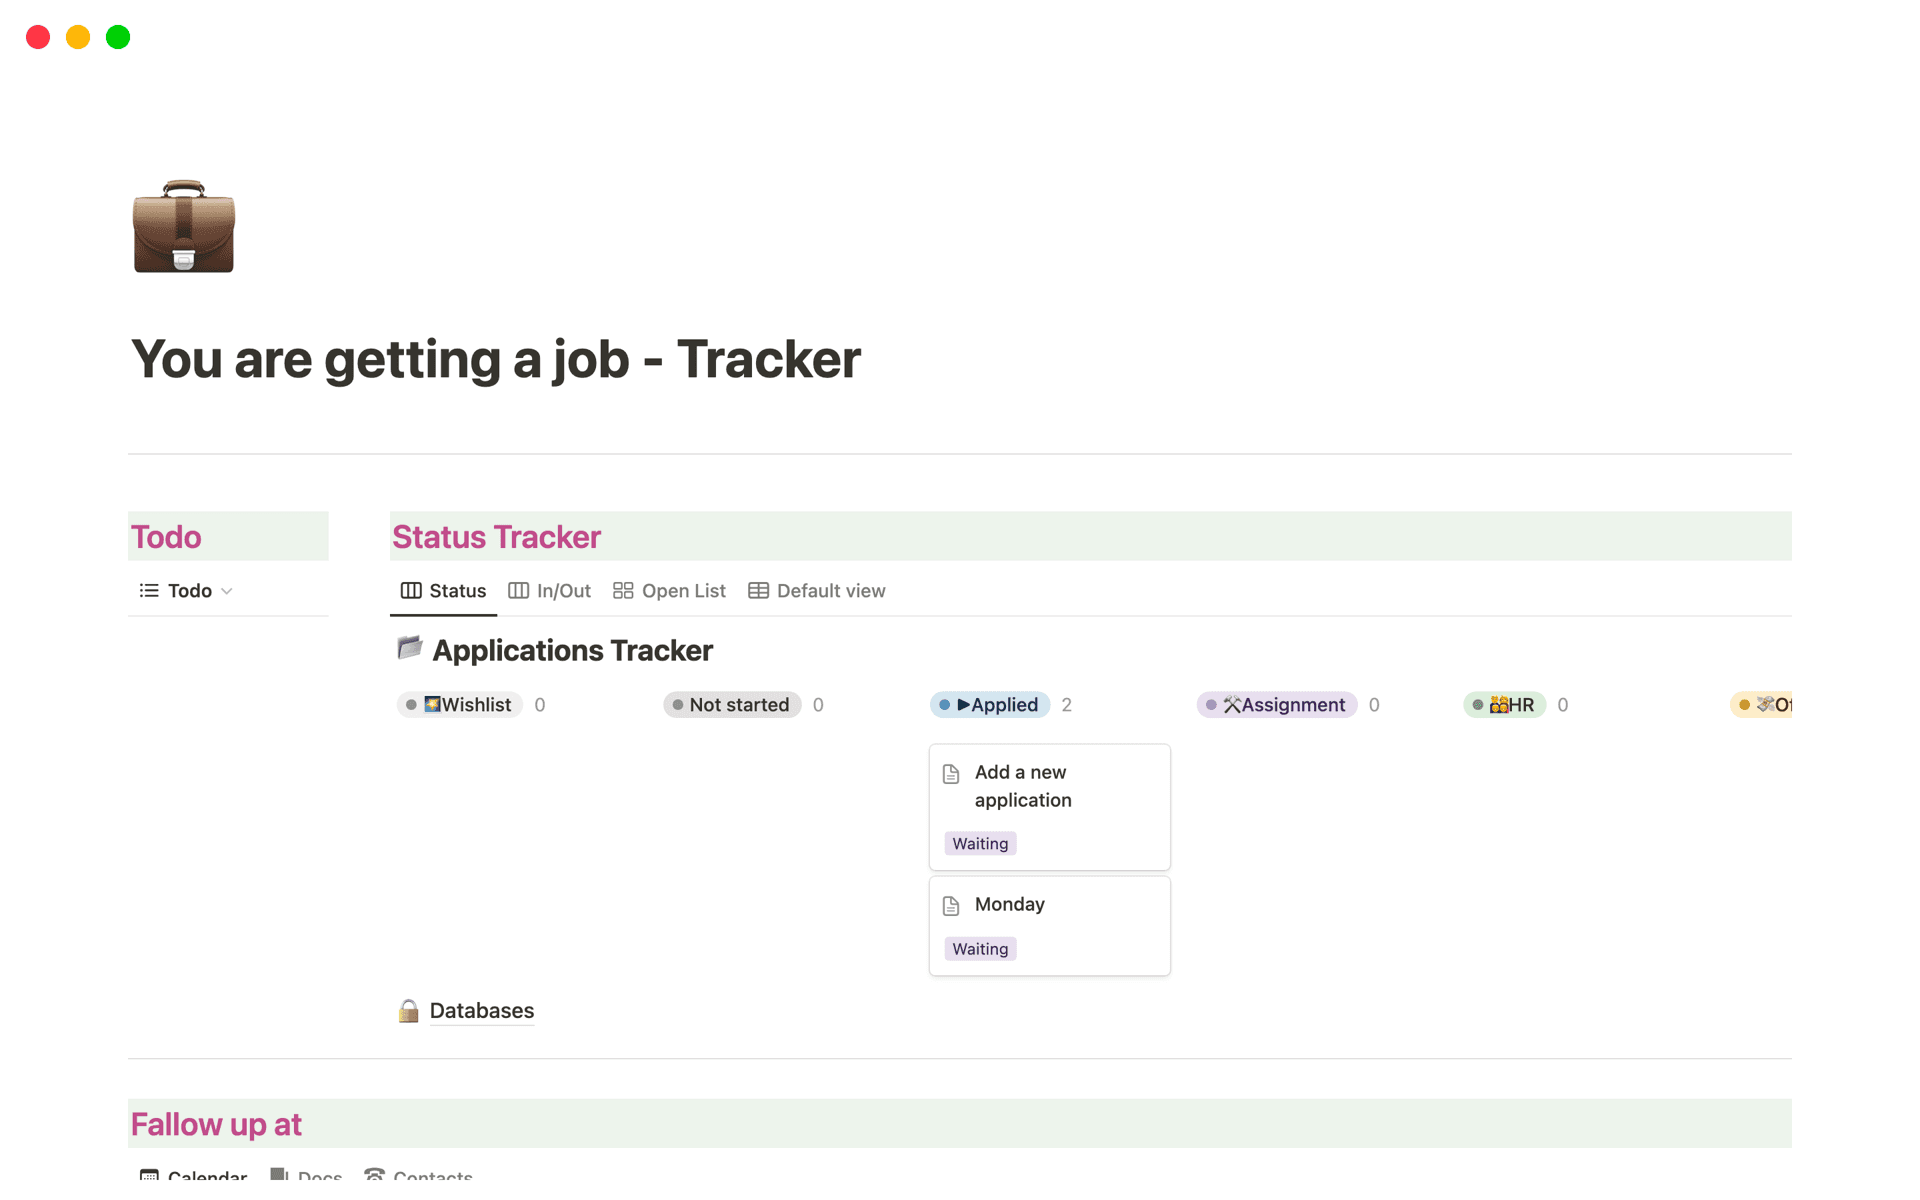Click the Default view table icon
The width and height of the screenshot is (1920, 1200).
click(x=757, y=590)
